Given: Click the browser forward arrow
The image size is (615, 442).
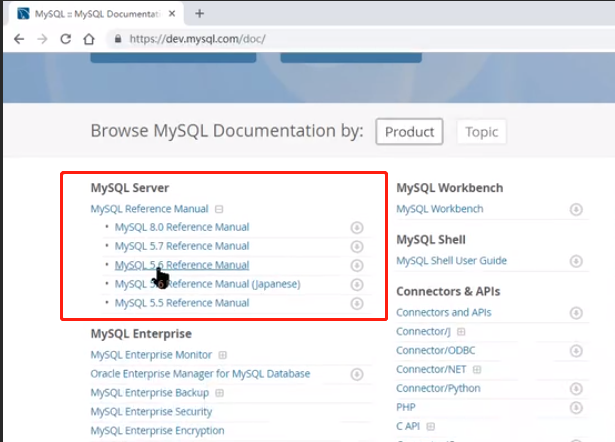Looking at the screenshot, I should [42, 39].
